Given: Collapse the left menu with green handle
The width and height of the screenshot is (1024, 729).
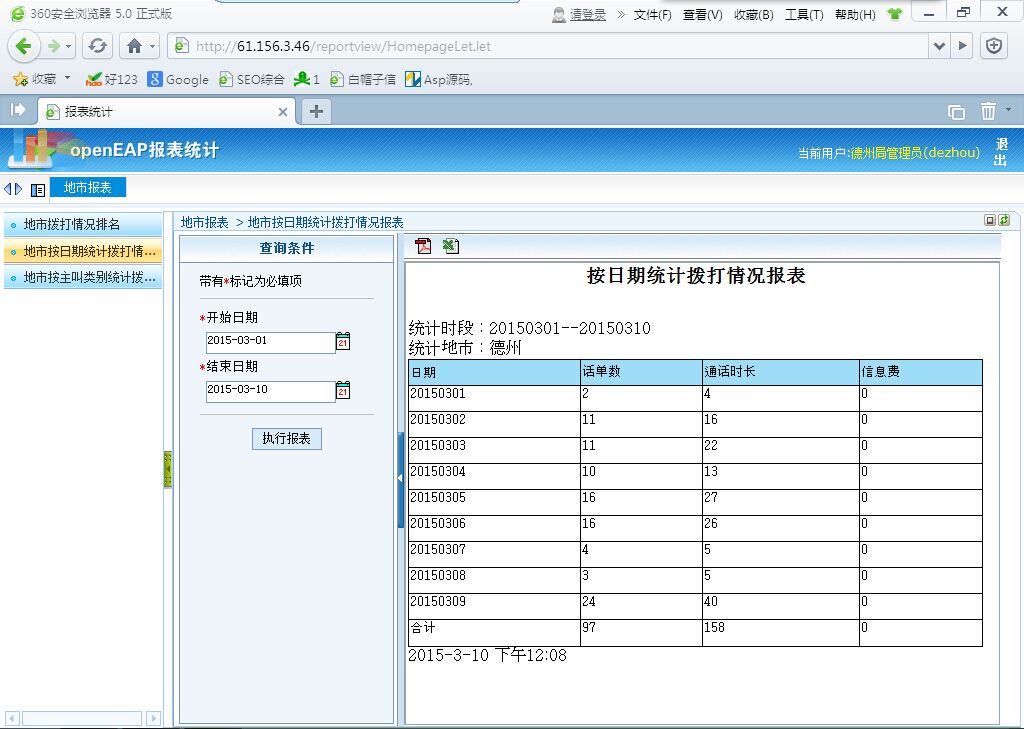Looking at the screenshot, I should (168, 469).
